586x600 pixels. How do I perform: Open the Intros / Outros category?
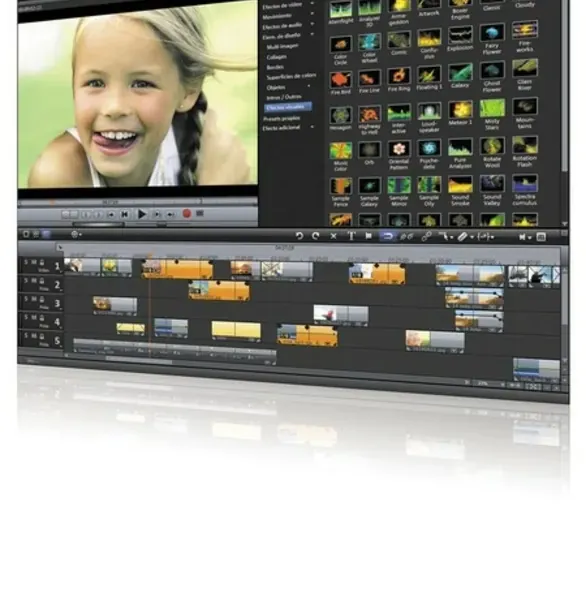284,97
